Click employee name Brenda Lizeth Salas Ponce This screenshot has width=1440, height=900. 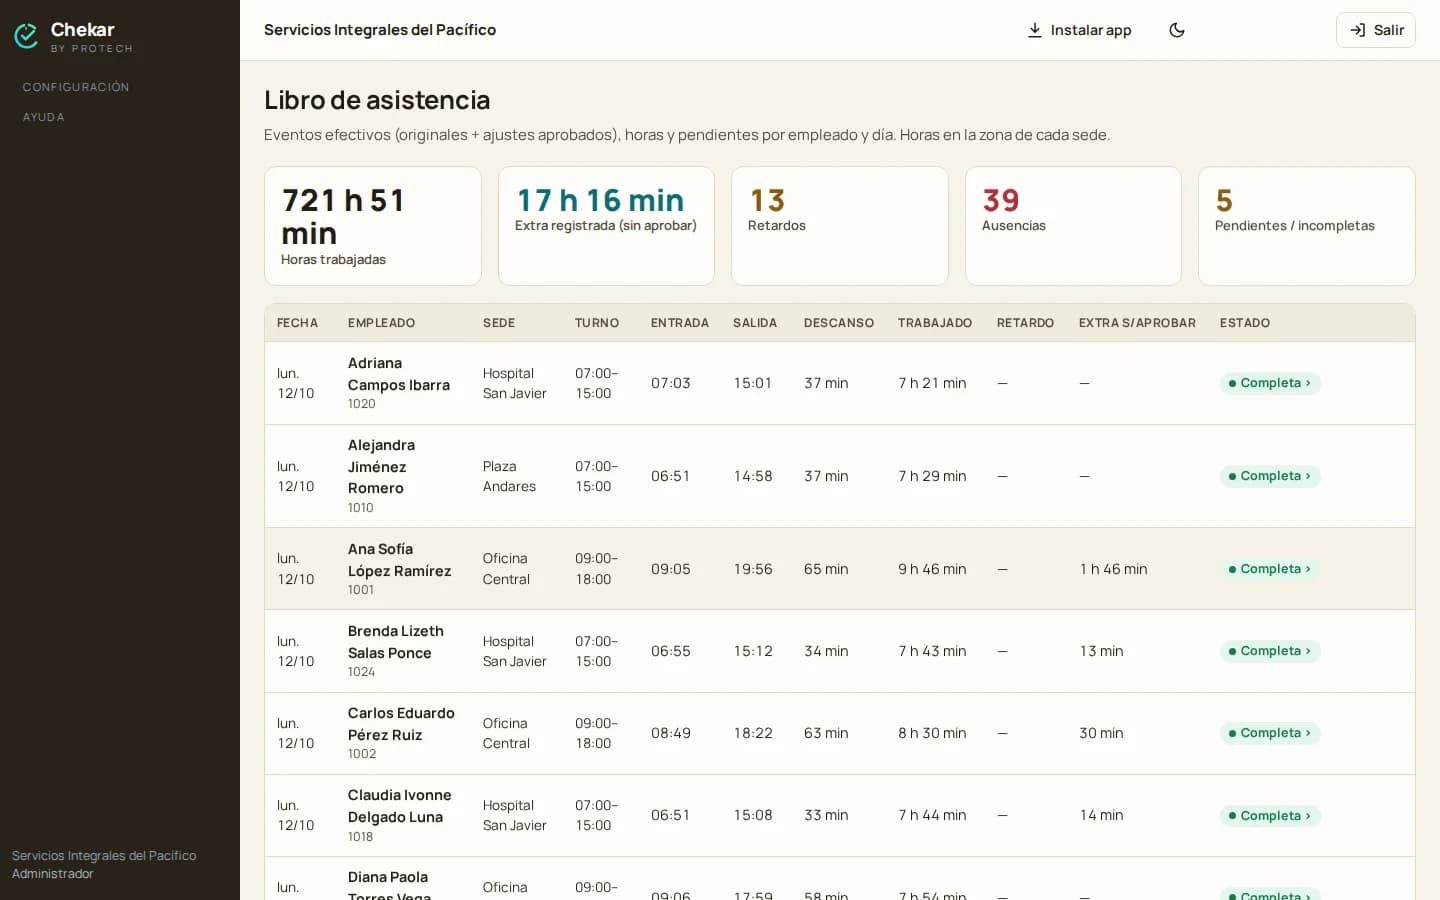click(396, 642)
